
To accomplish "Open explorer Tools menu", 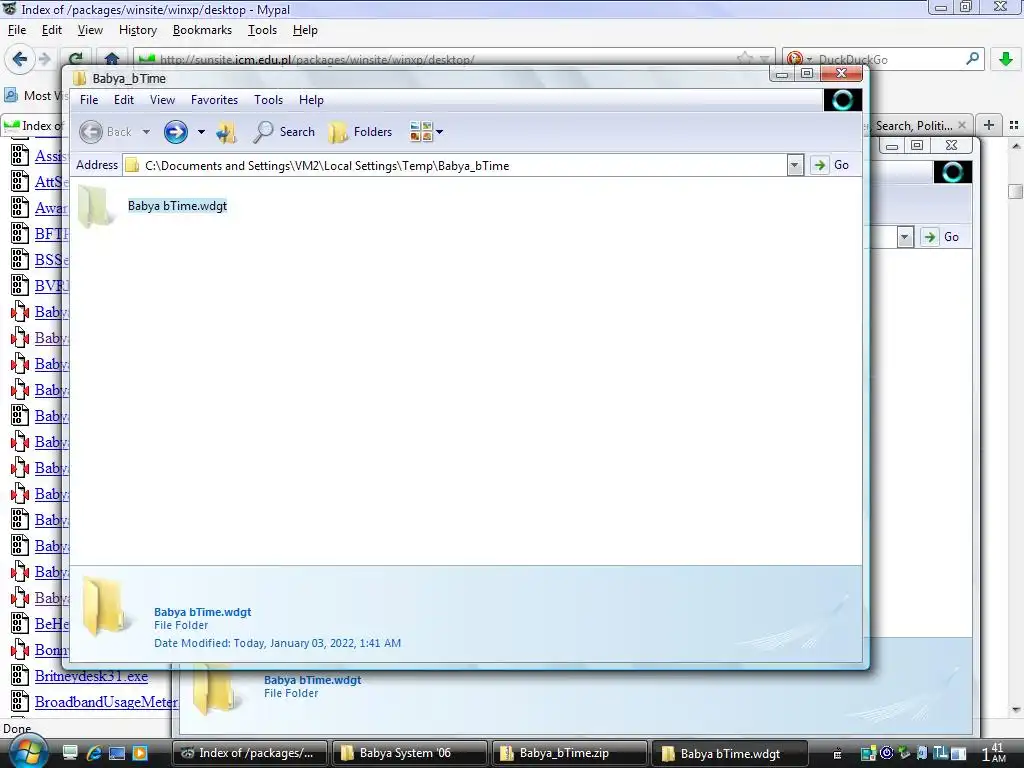I will (268, 100).
